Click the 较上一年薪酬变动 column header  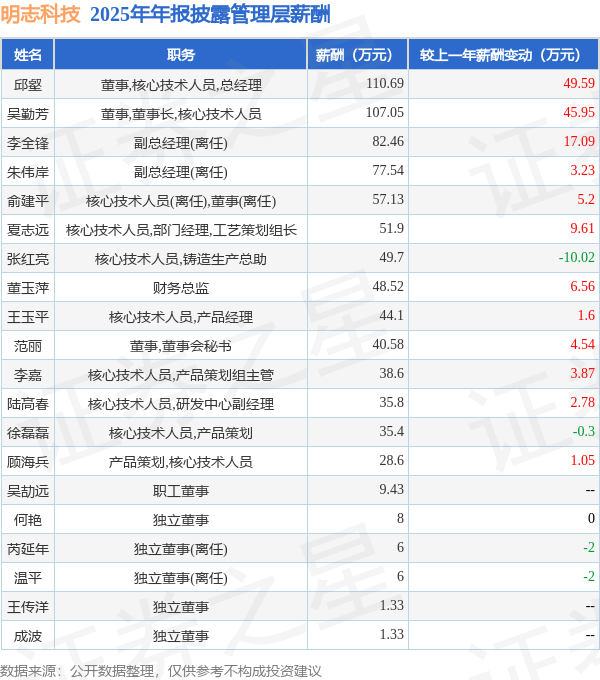(x=504, y=55)
